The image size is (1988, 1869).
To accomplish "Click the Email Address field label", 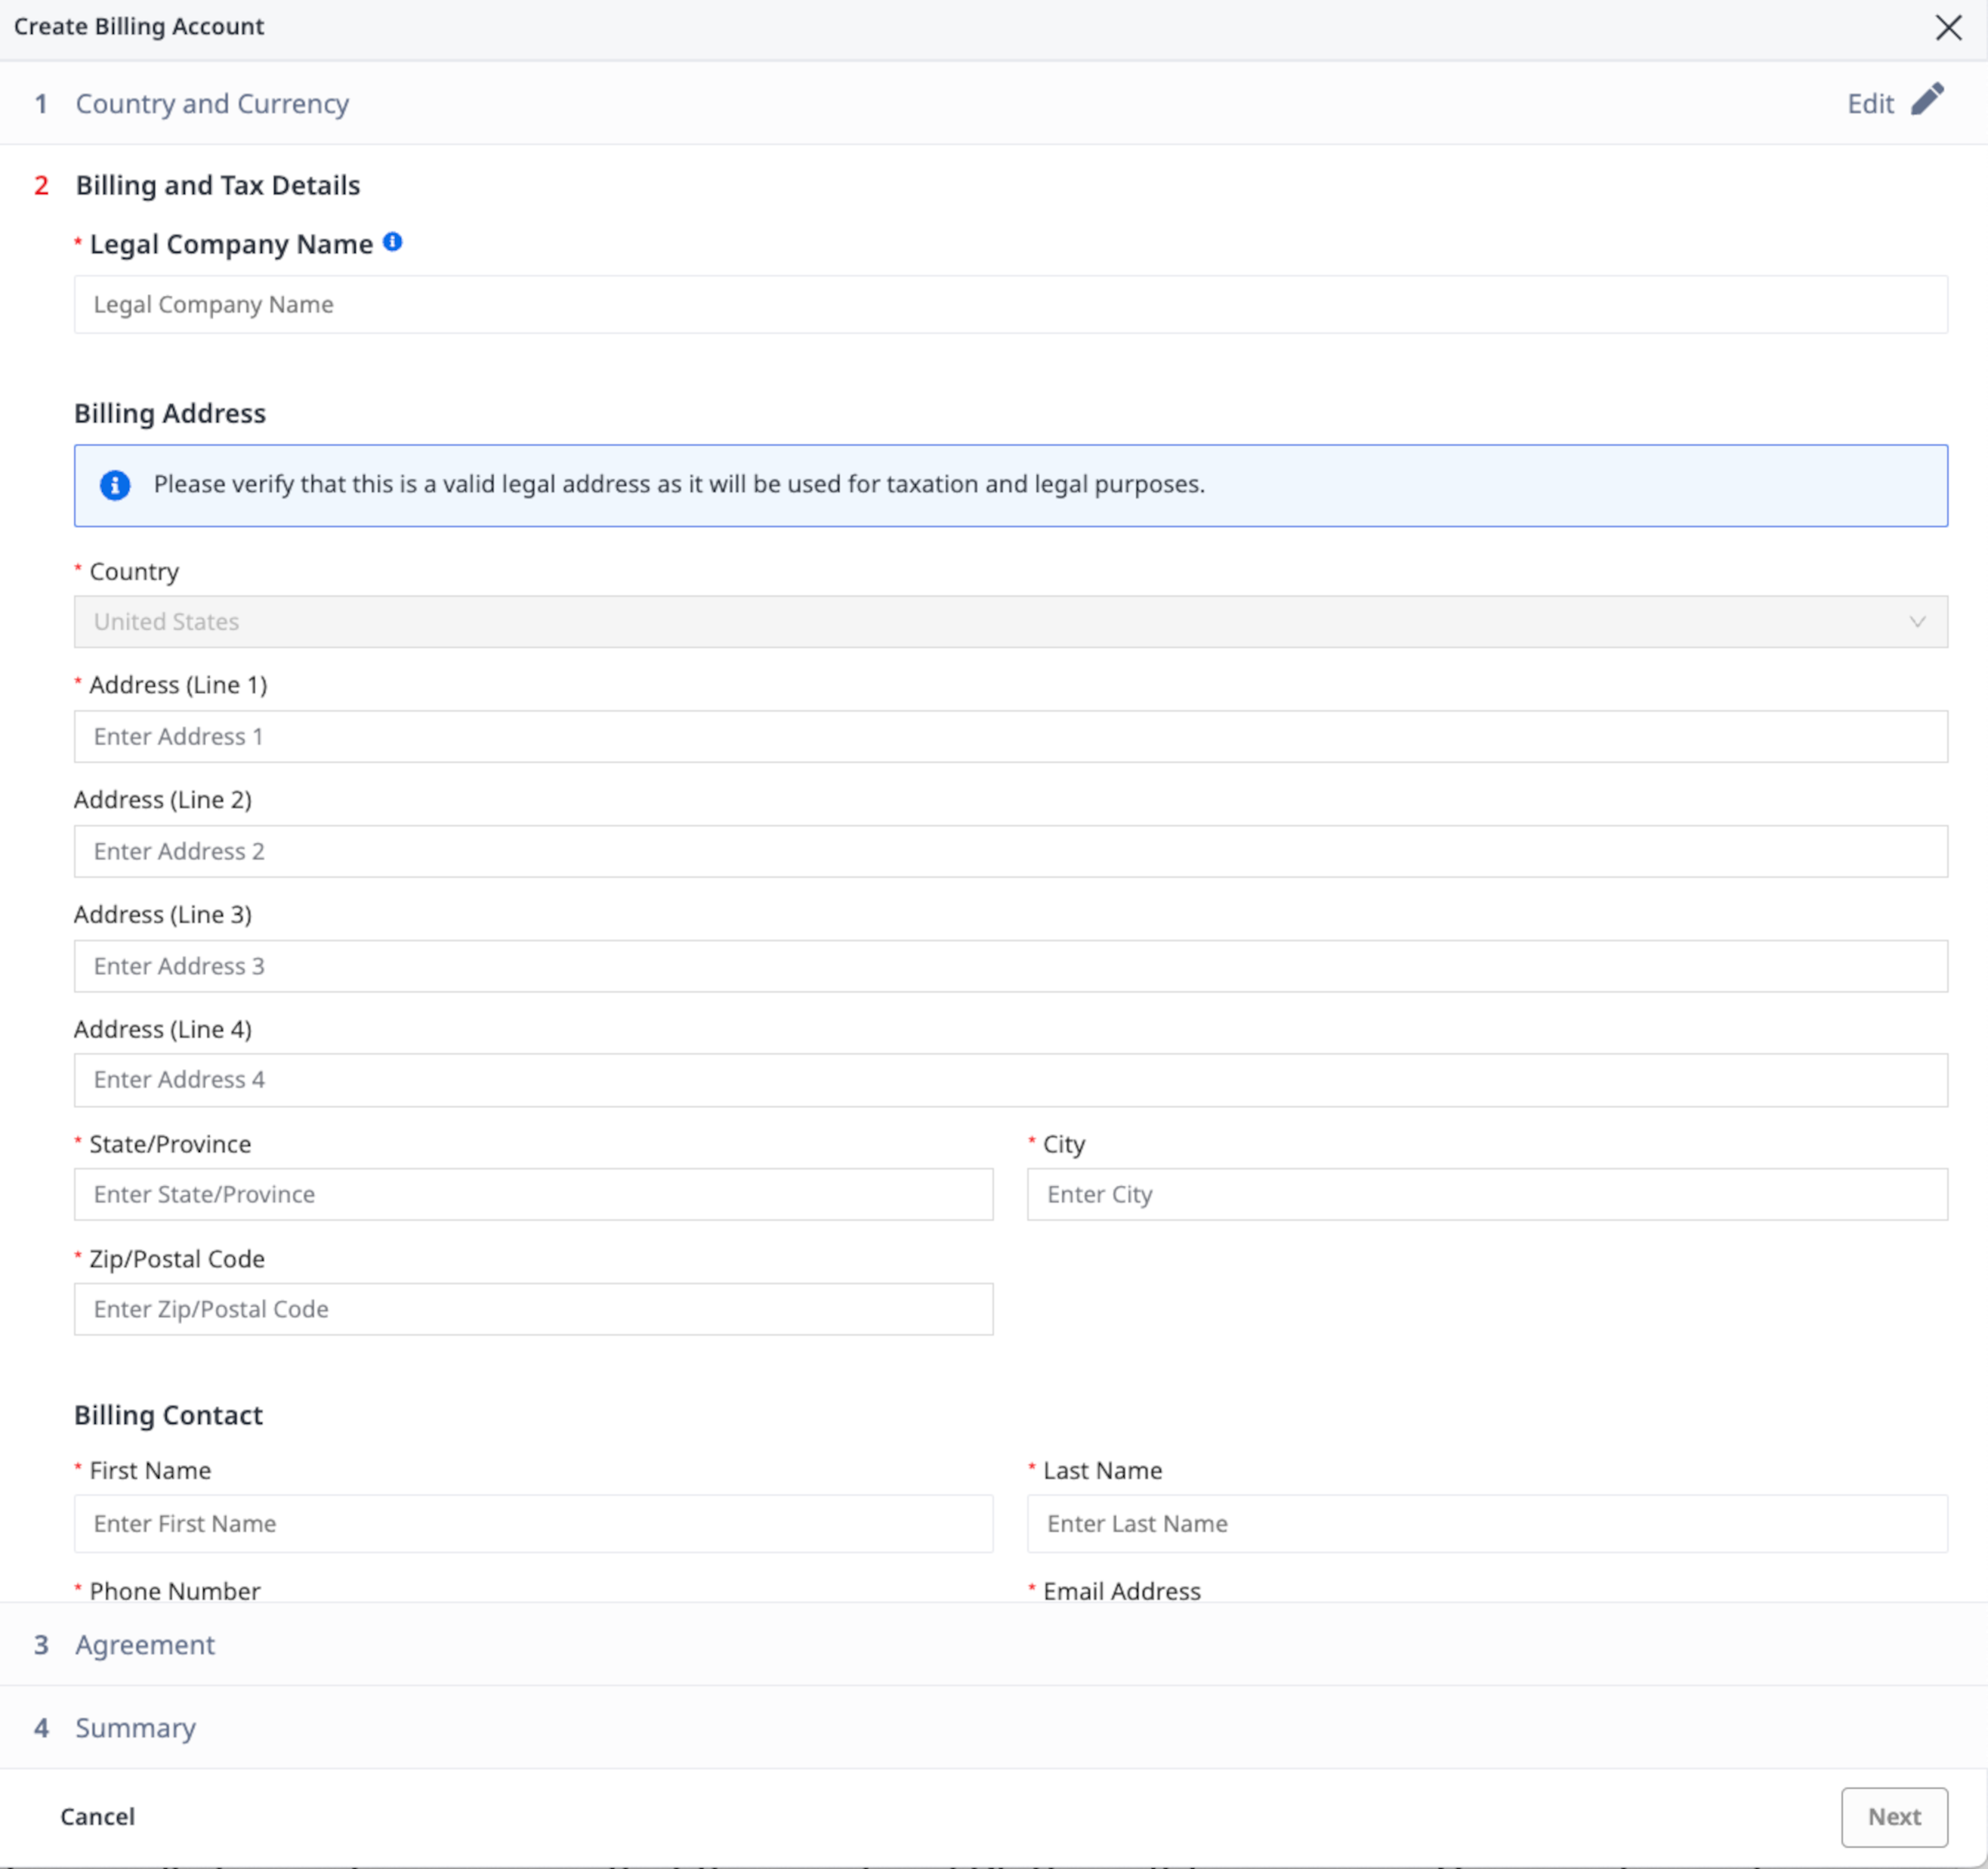I will (1122, 1591).
